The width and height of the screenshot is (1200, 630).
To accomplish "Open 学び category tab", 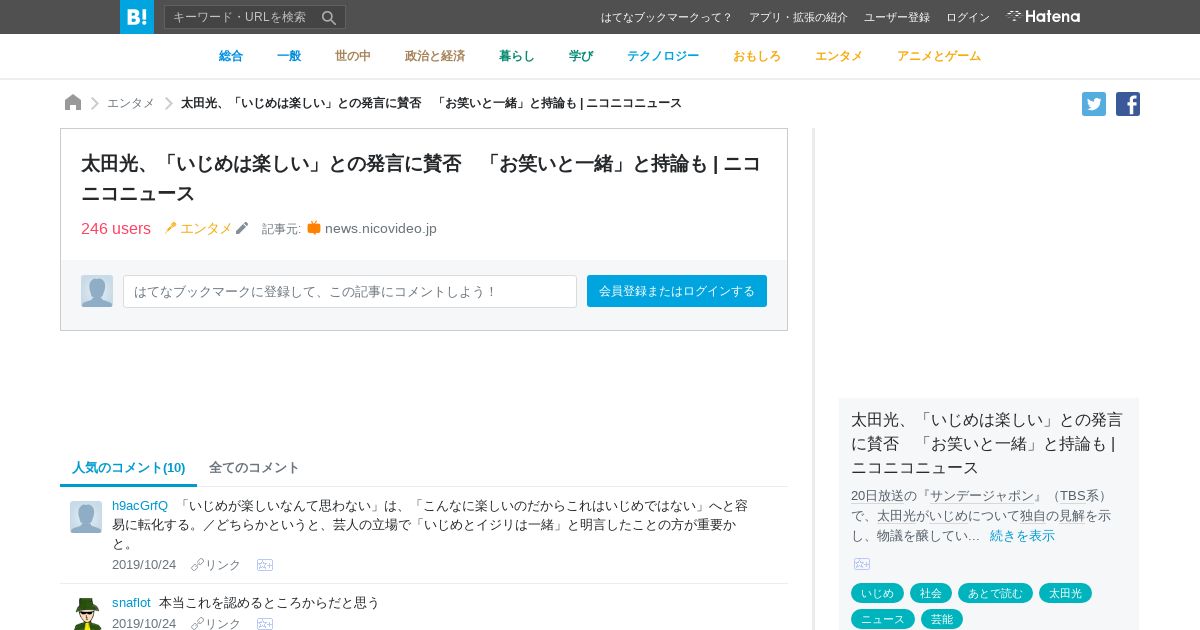I will [x=581, y=56].
